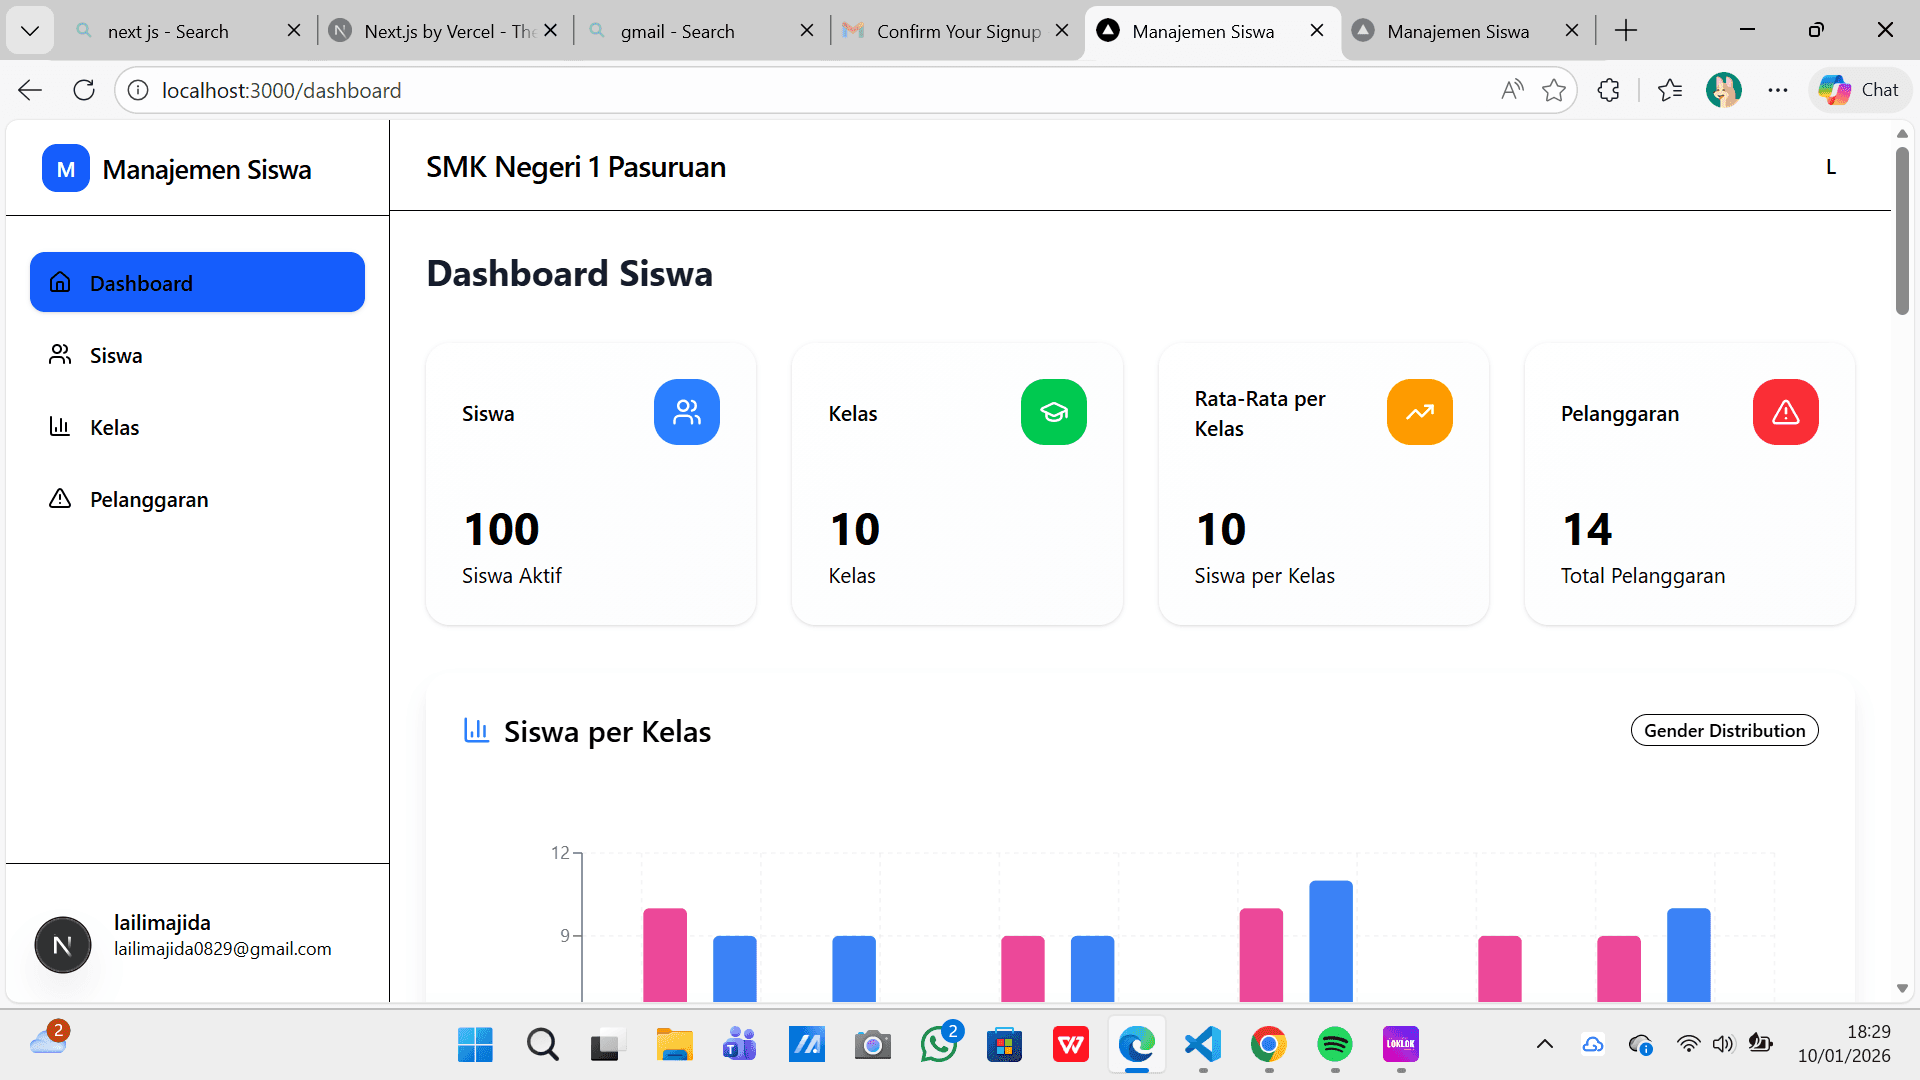This screenshot has width=1920, height=1080.
Task: Add page to favorites with star icon
Action: pyautogui.click(x=1554, y=90)
